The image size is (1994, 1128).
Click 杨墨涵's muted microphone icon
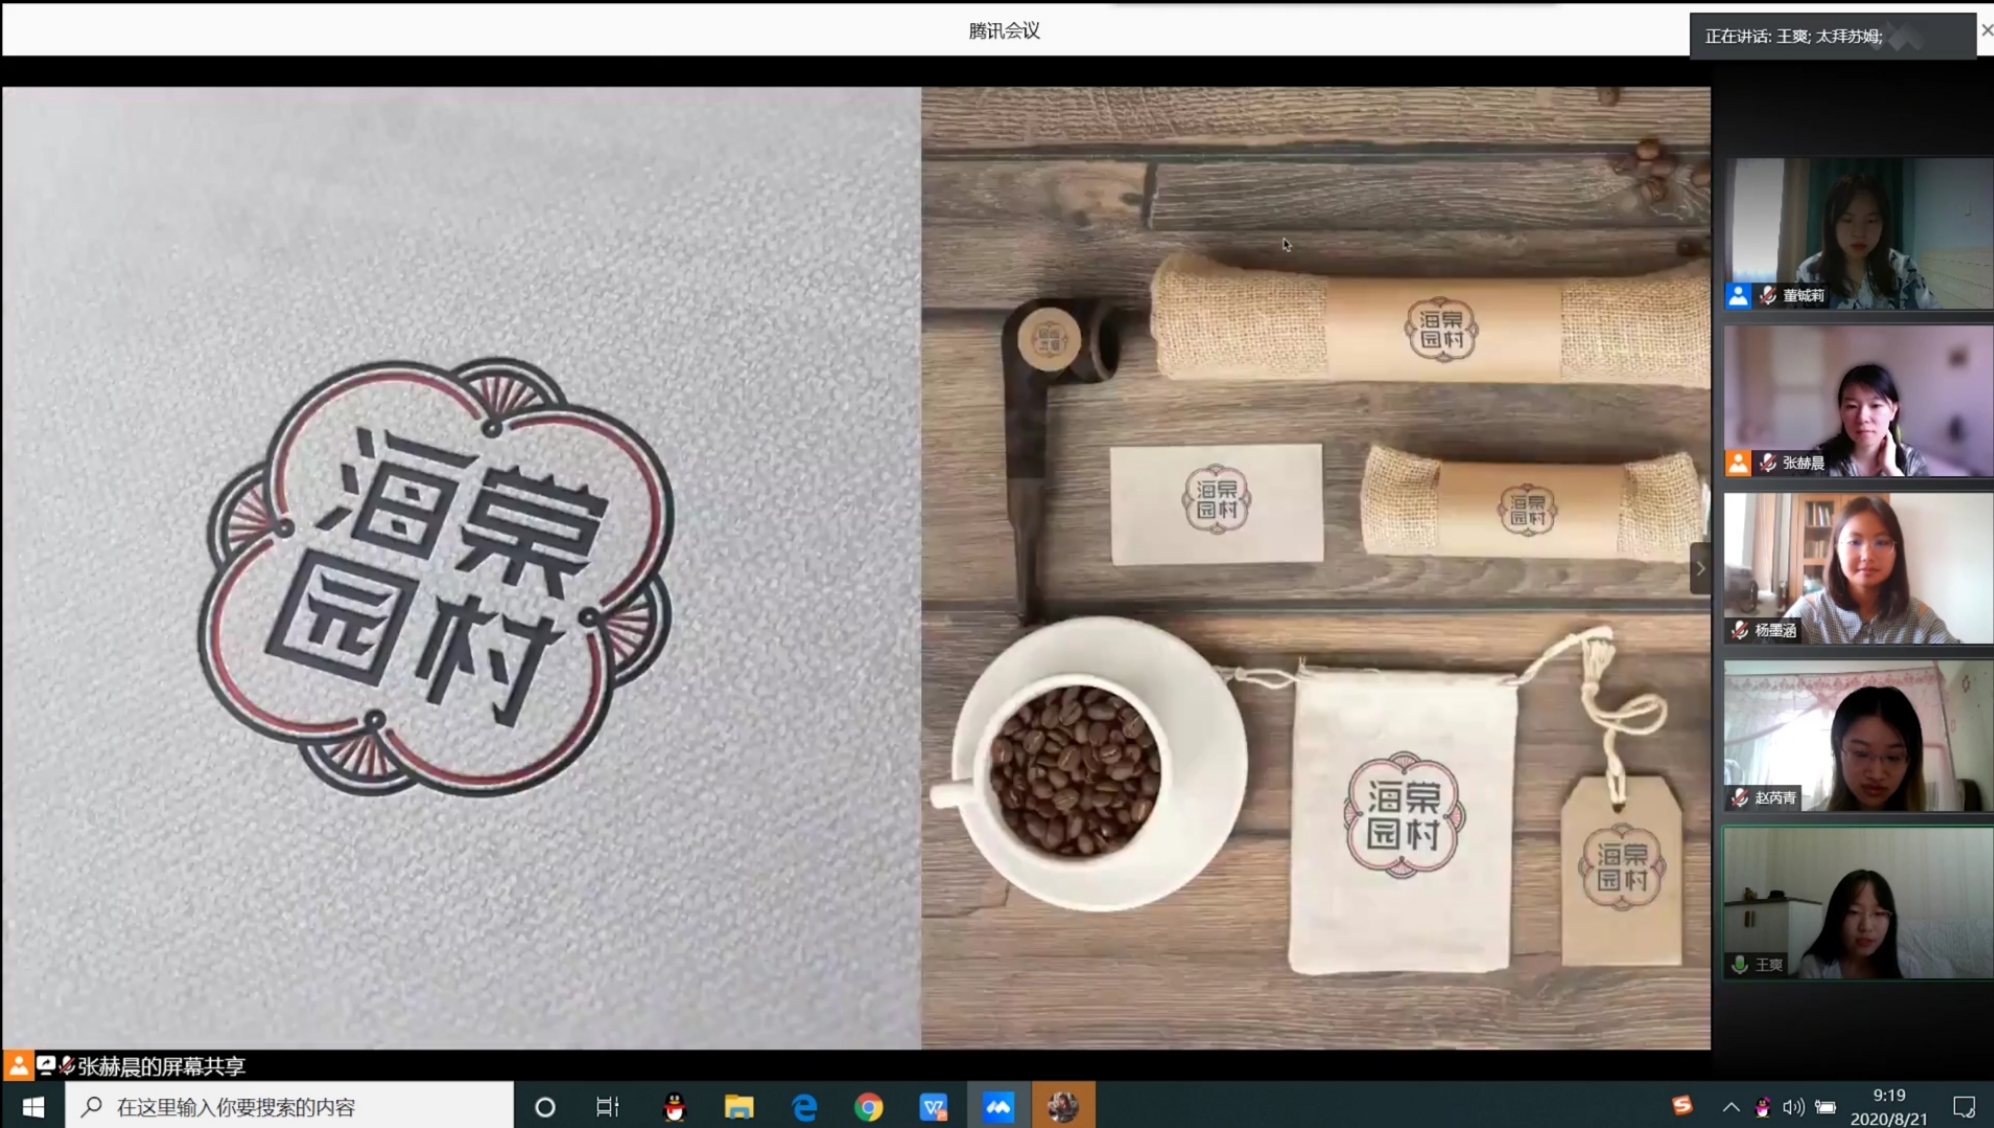[1740, 630]
